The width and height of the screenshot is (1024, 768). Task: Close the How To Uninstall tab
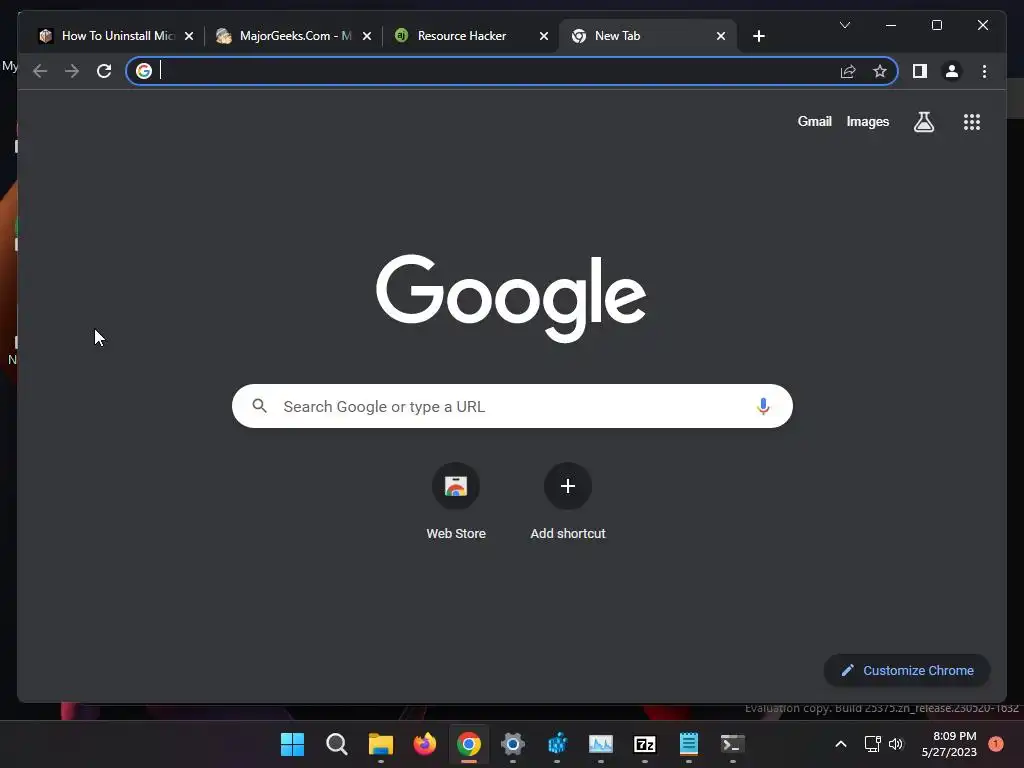point(189,36)
